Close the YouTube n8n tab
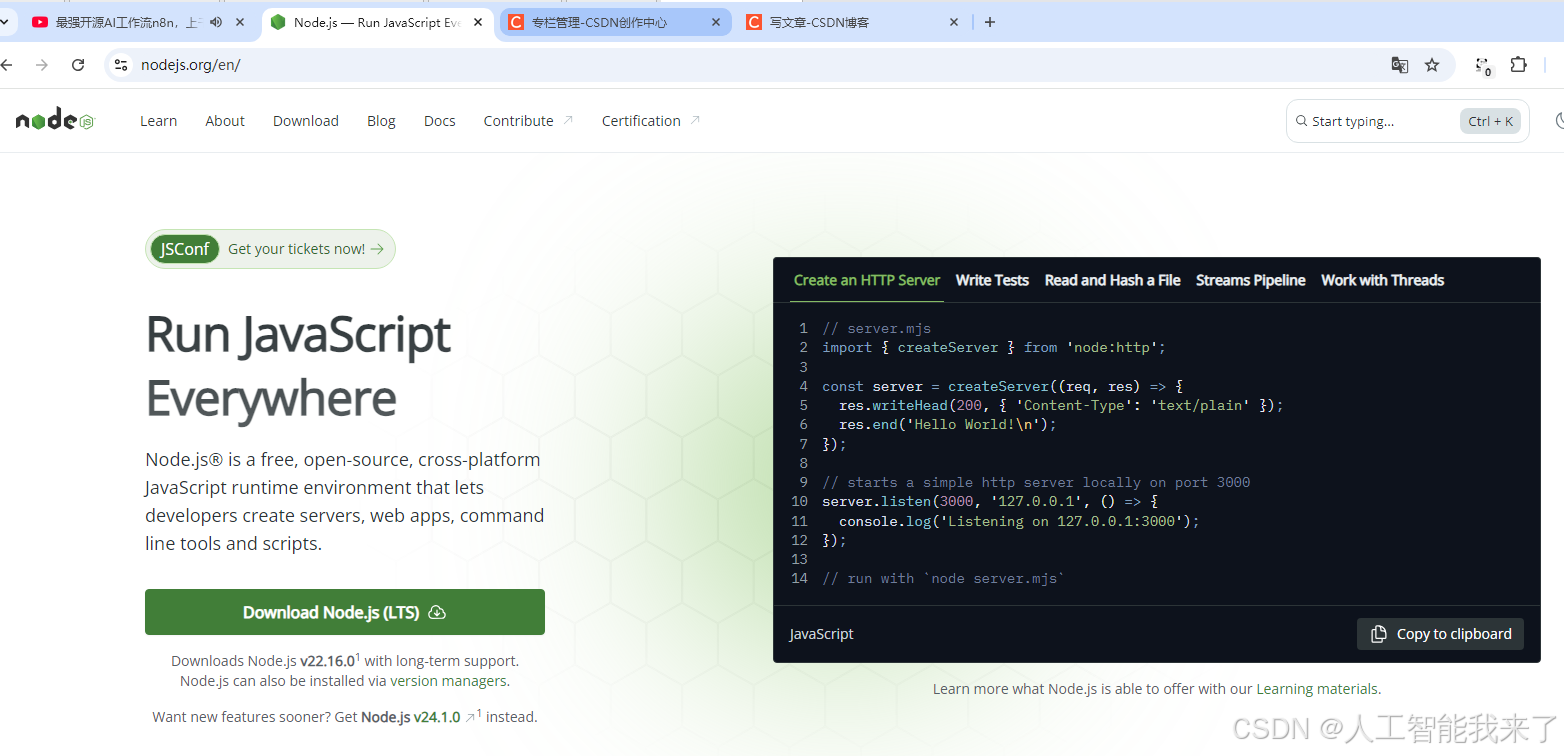The width and height of the screenshot is (1564, 756). (x=240, y=22)
